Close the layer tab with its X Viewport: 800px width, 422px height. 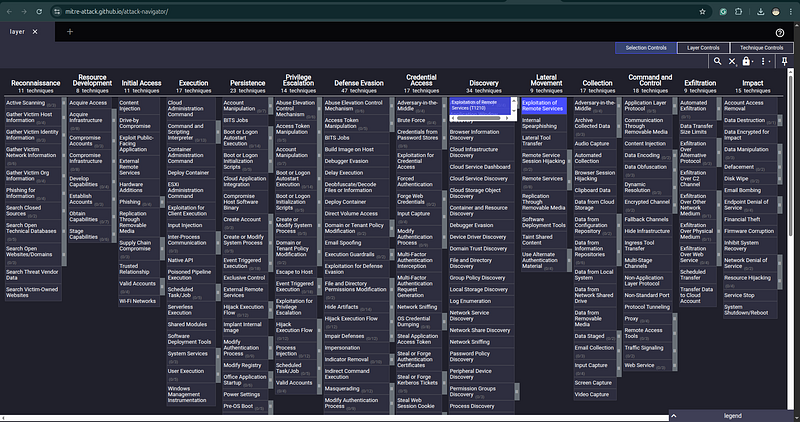pos(35,32)
